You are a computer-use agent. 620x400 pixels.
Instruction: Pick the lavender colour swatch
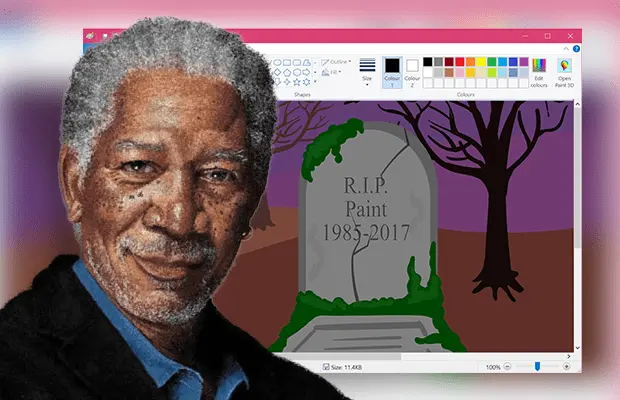[x=524, y=73]
